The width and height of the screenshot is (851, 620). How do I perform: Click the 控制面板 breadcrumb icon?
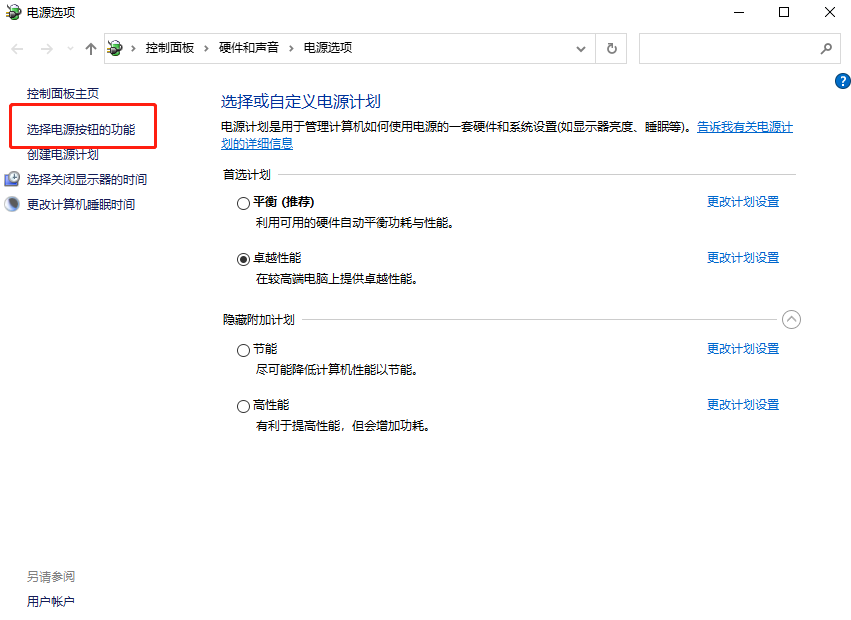click(116, 47)
